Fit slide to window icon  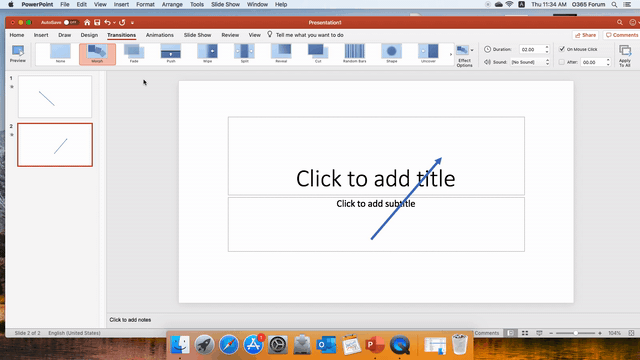click(x=631, y=333)
